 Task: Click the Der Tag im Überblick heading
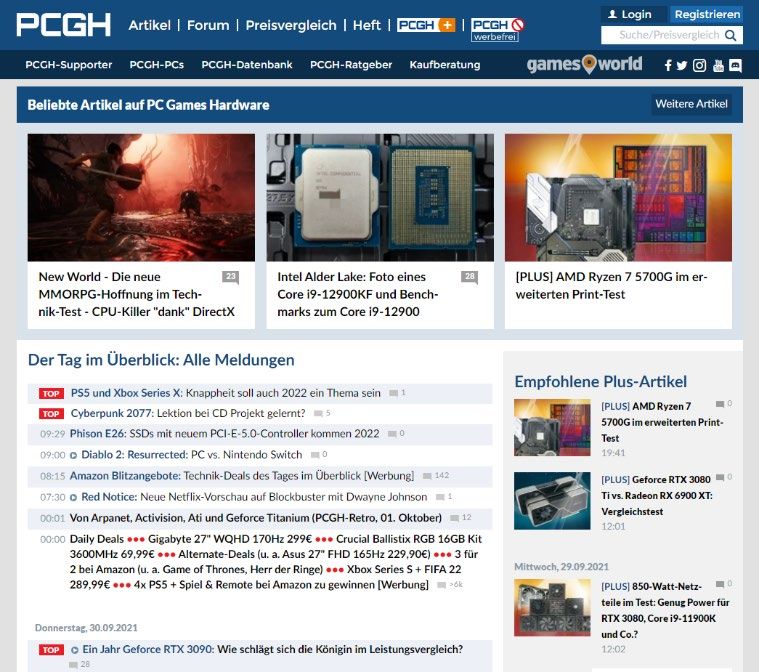161,360
